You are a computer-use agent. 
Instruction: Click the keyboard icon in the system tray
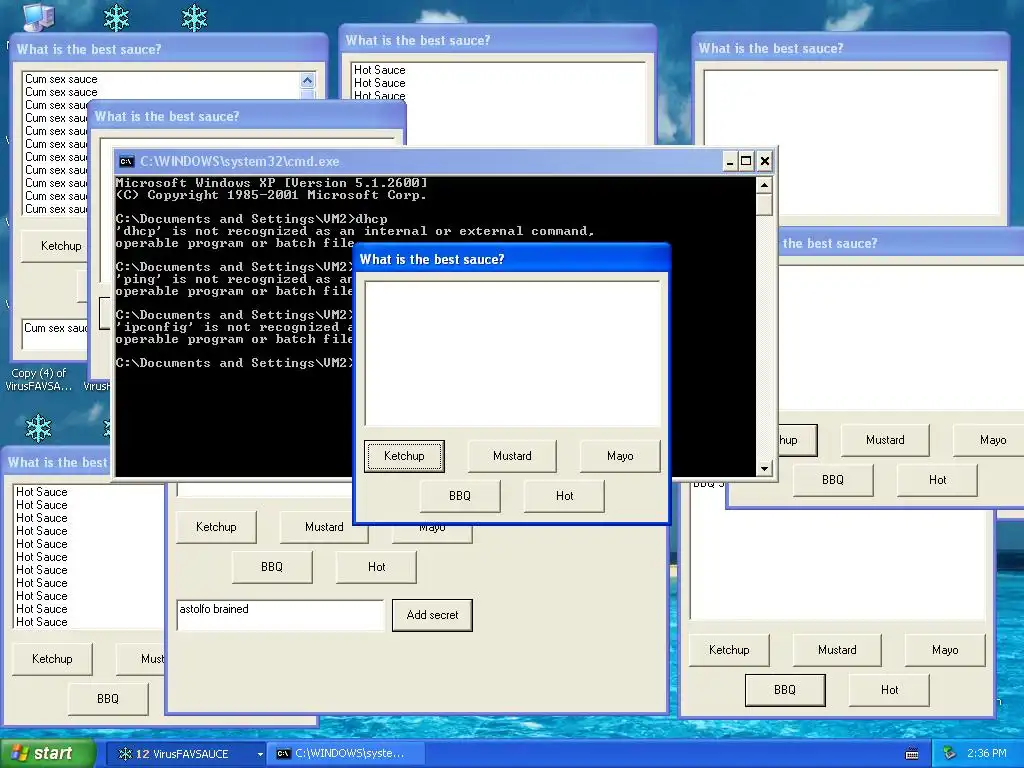pyautogui.click(x=912, y=754)
